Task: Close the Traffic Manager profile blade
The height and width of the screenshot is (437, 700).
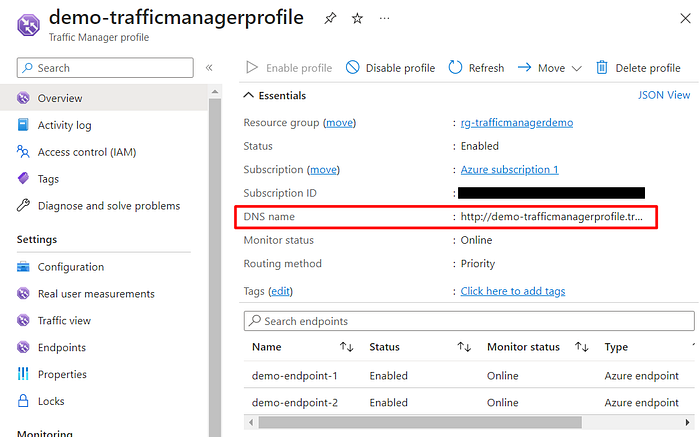Action: [685, 18]
